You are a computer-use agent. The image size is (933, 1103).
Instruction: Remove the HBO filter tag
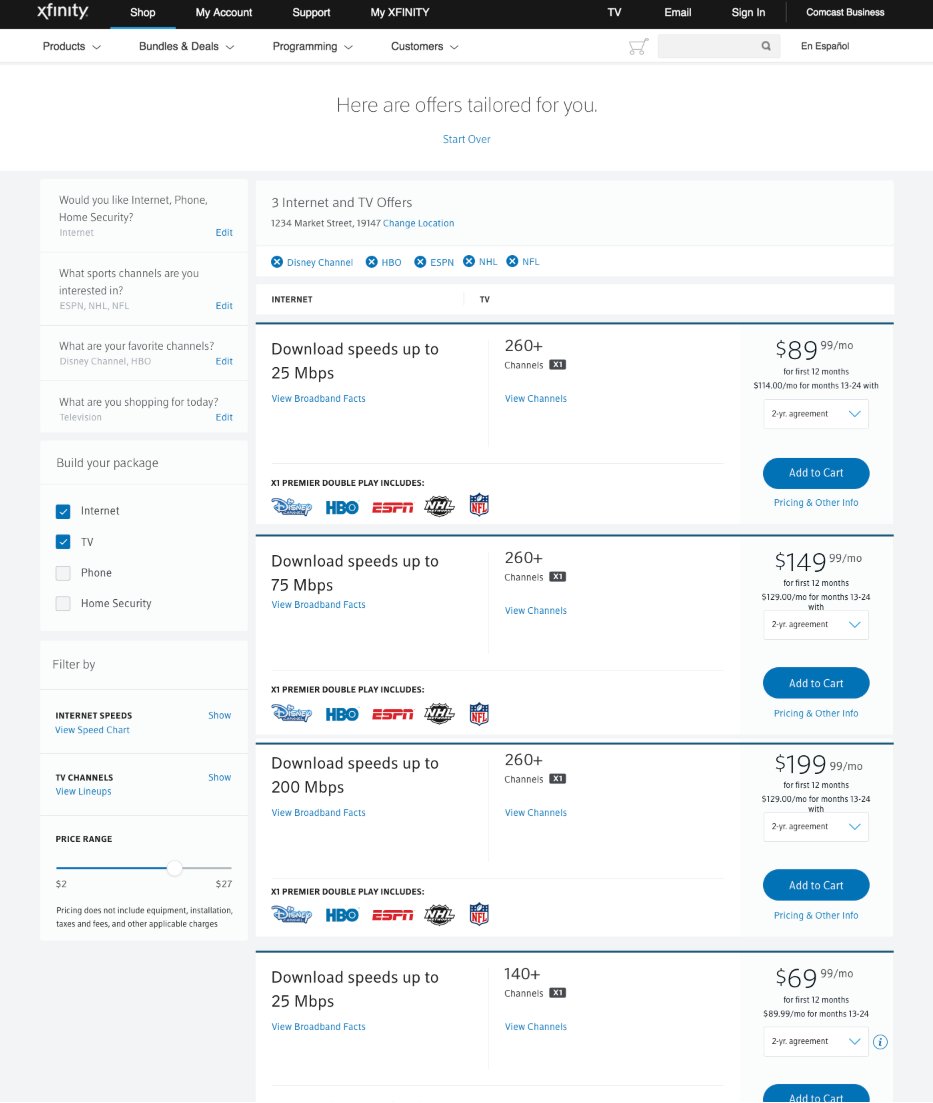(371, 262)
